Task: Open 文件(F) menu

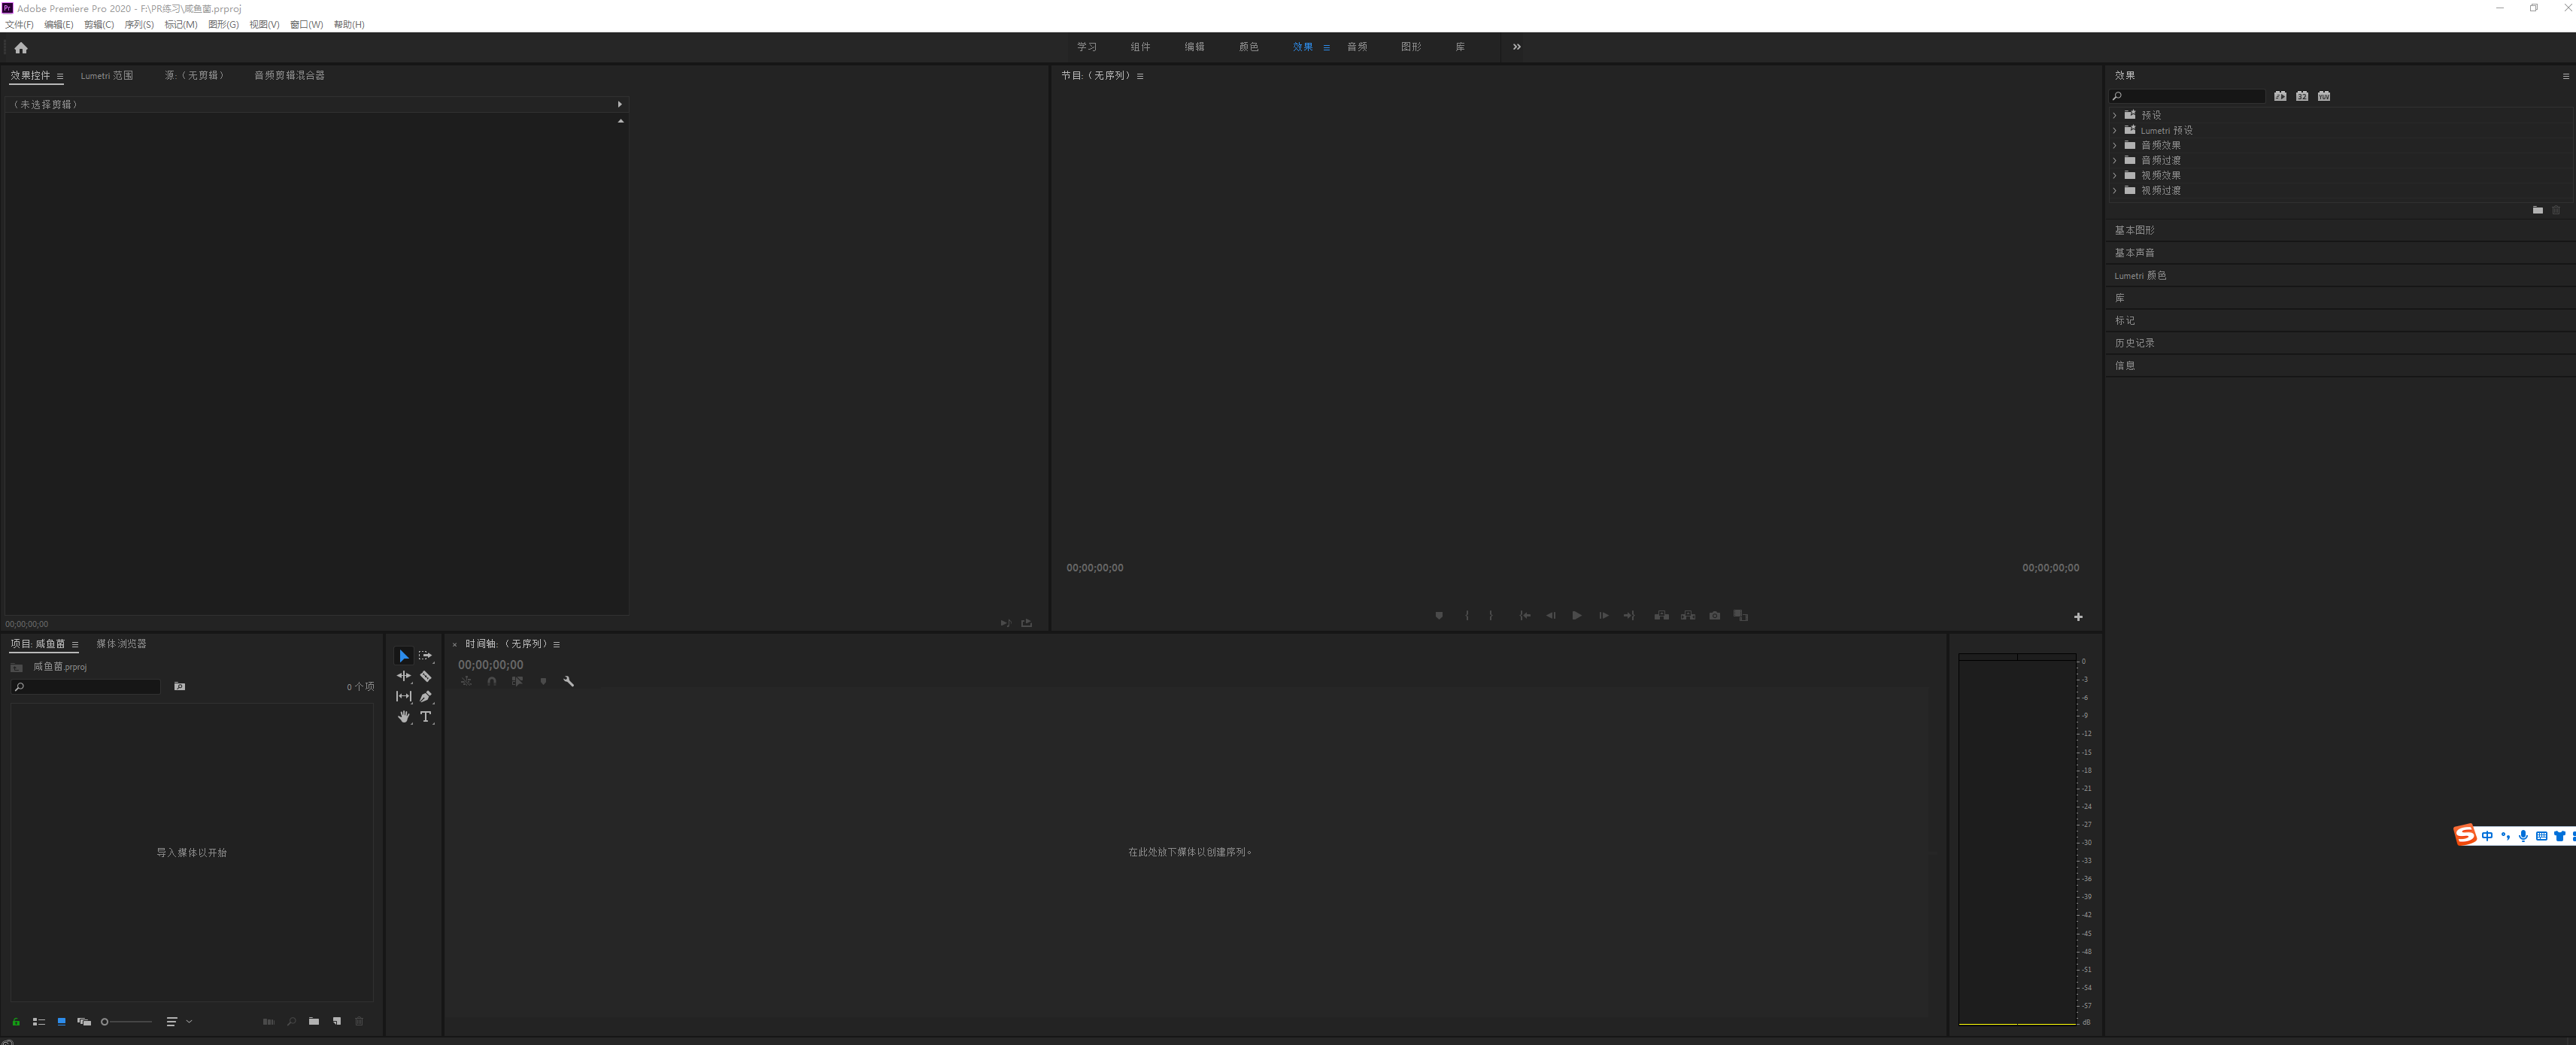Action: pyautogui.click(x=19, y=24)
